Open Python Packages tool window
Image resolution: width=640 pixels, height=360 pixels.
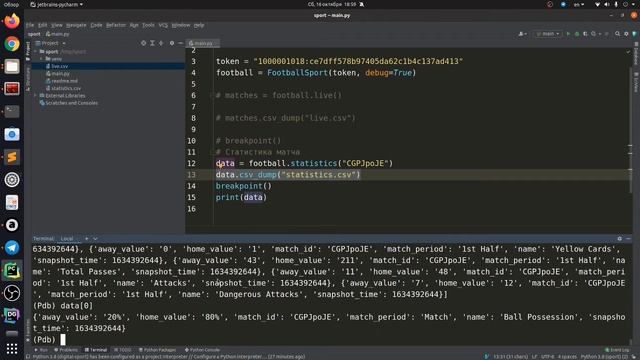click(158, 350)
